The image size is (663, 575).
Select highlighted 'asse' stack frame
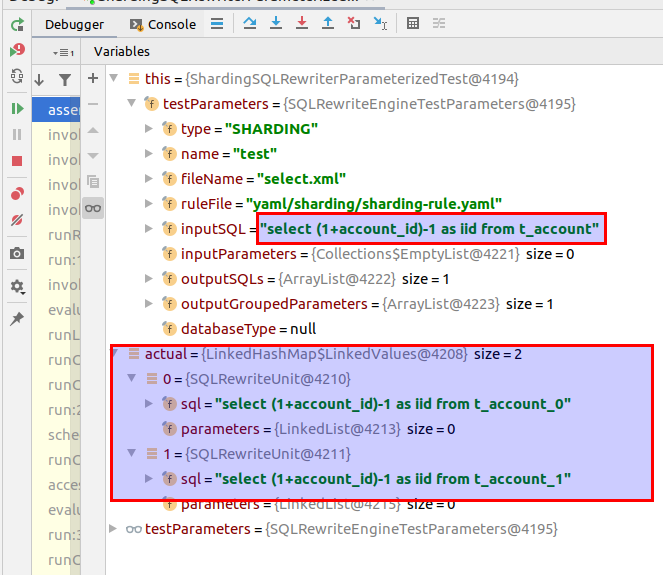(x=56, y=110)
